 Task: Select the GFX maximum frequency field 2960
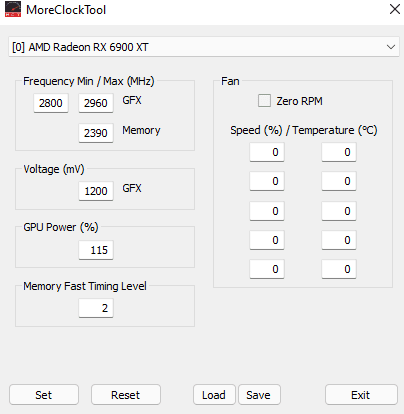coord(96,103)
